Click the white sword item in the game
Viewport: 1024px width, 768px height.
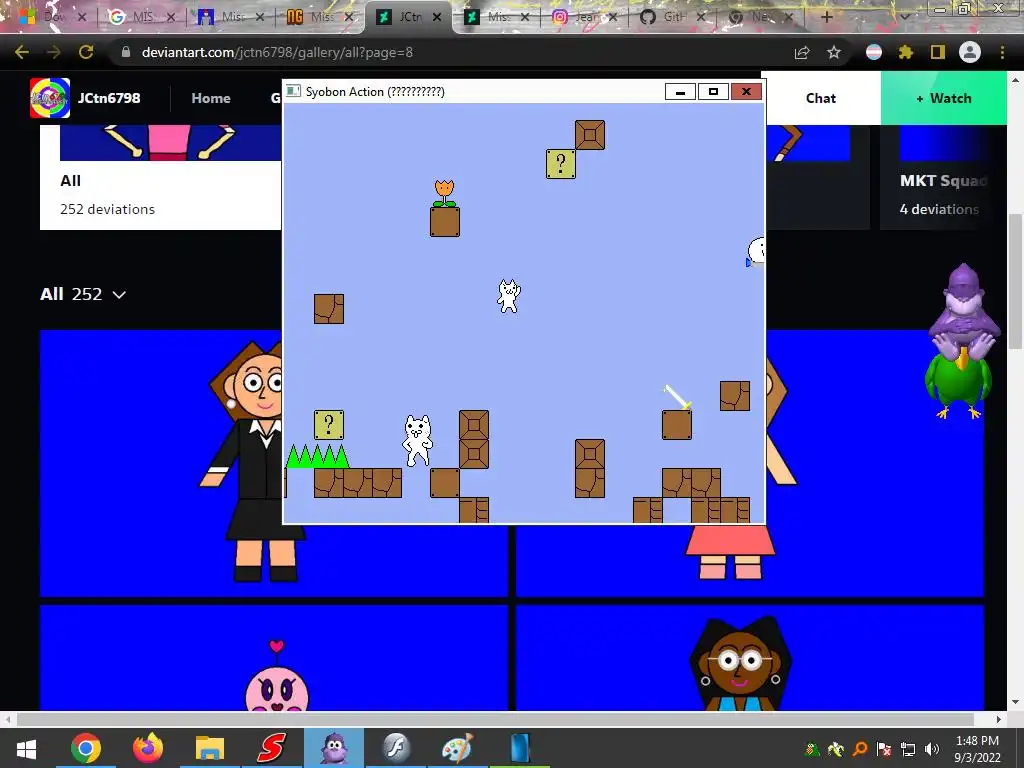pos(677,396)
